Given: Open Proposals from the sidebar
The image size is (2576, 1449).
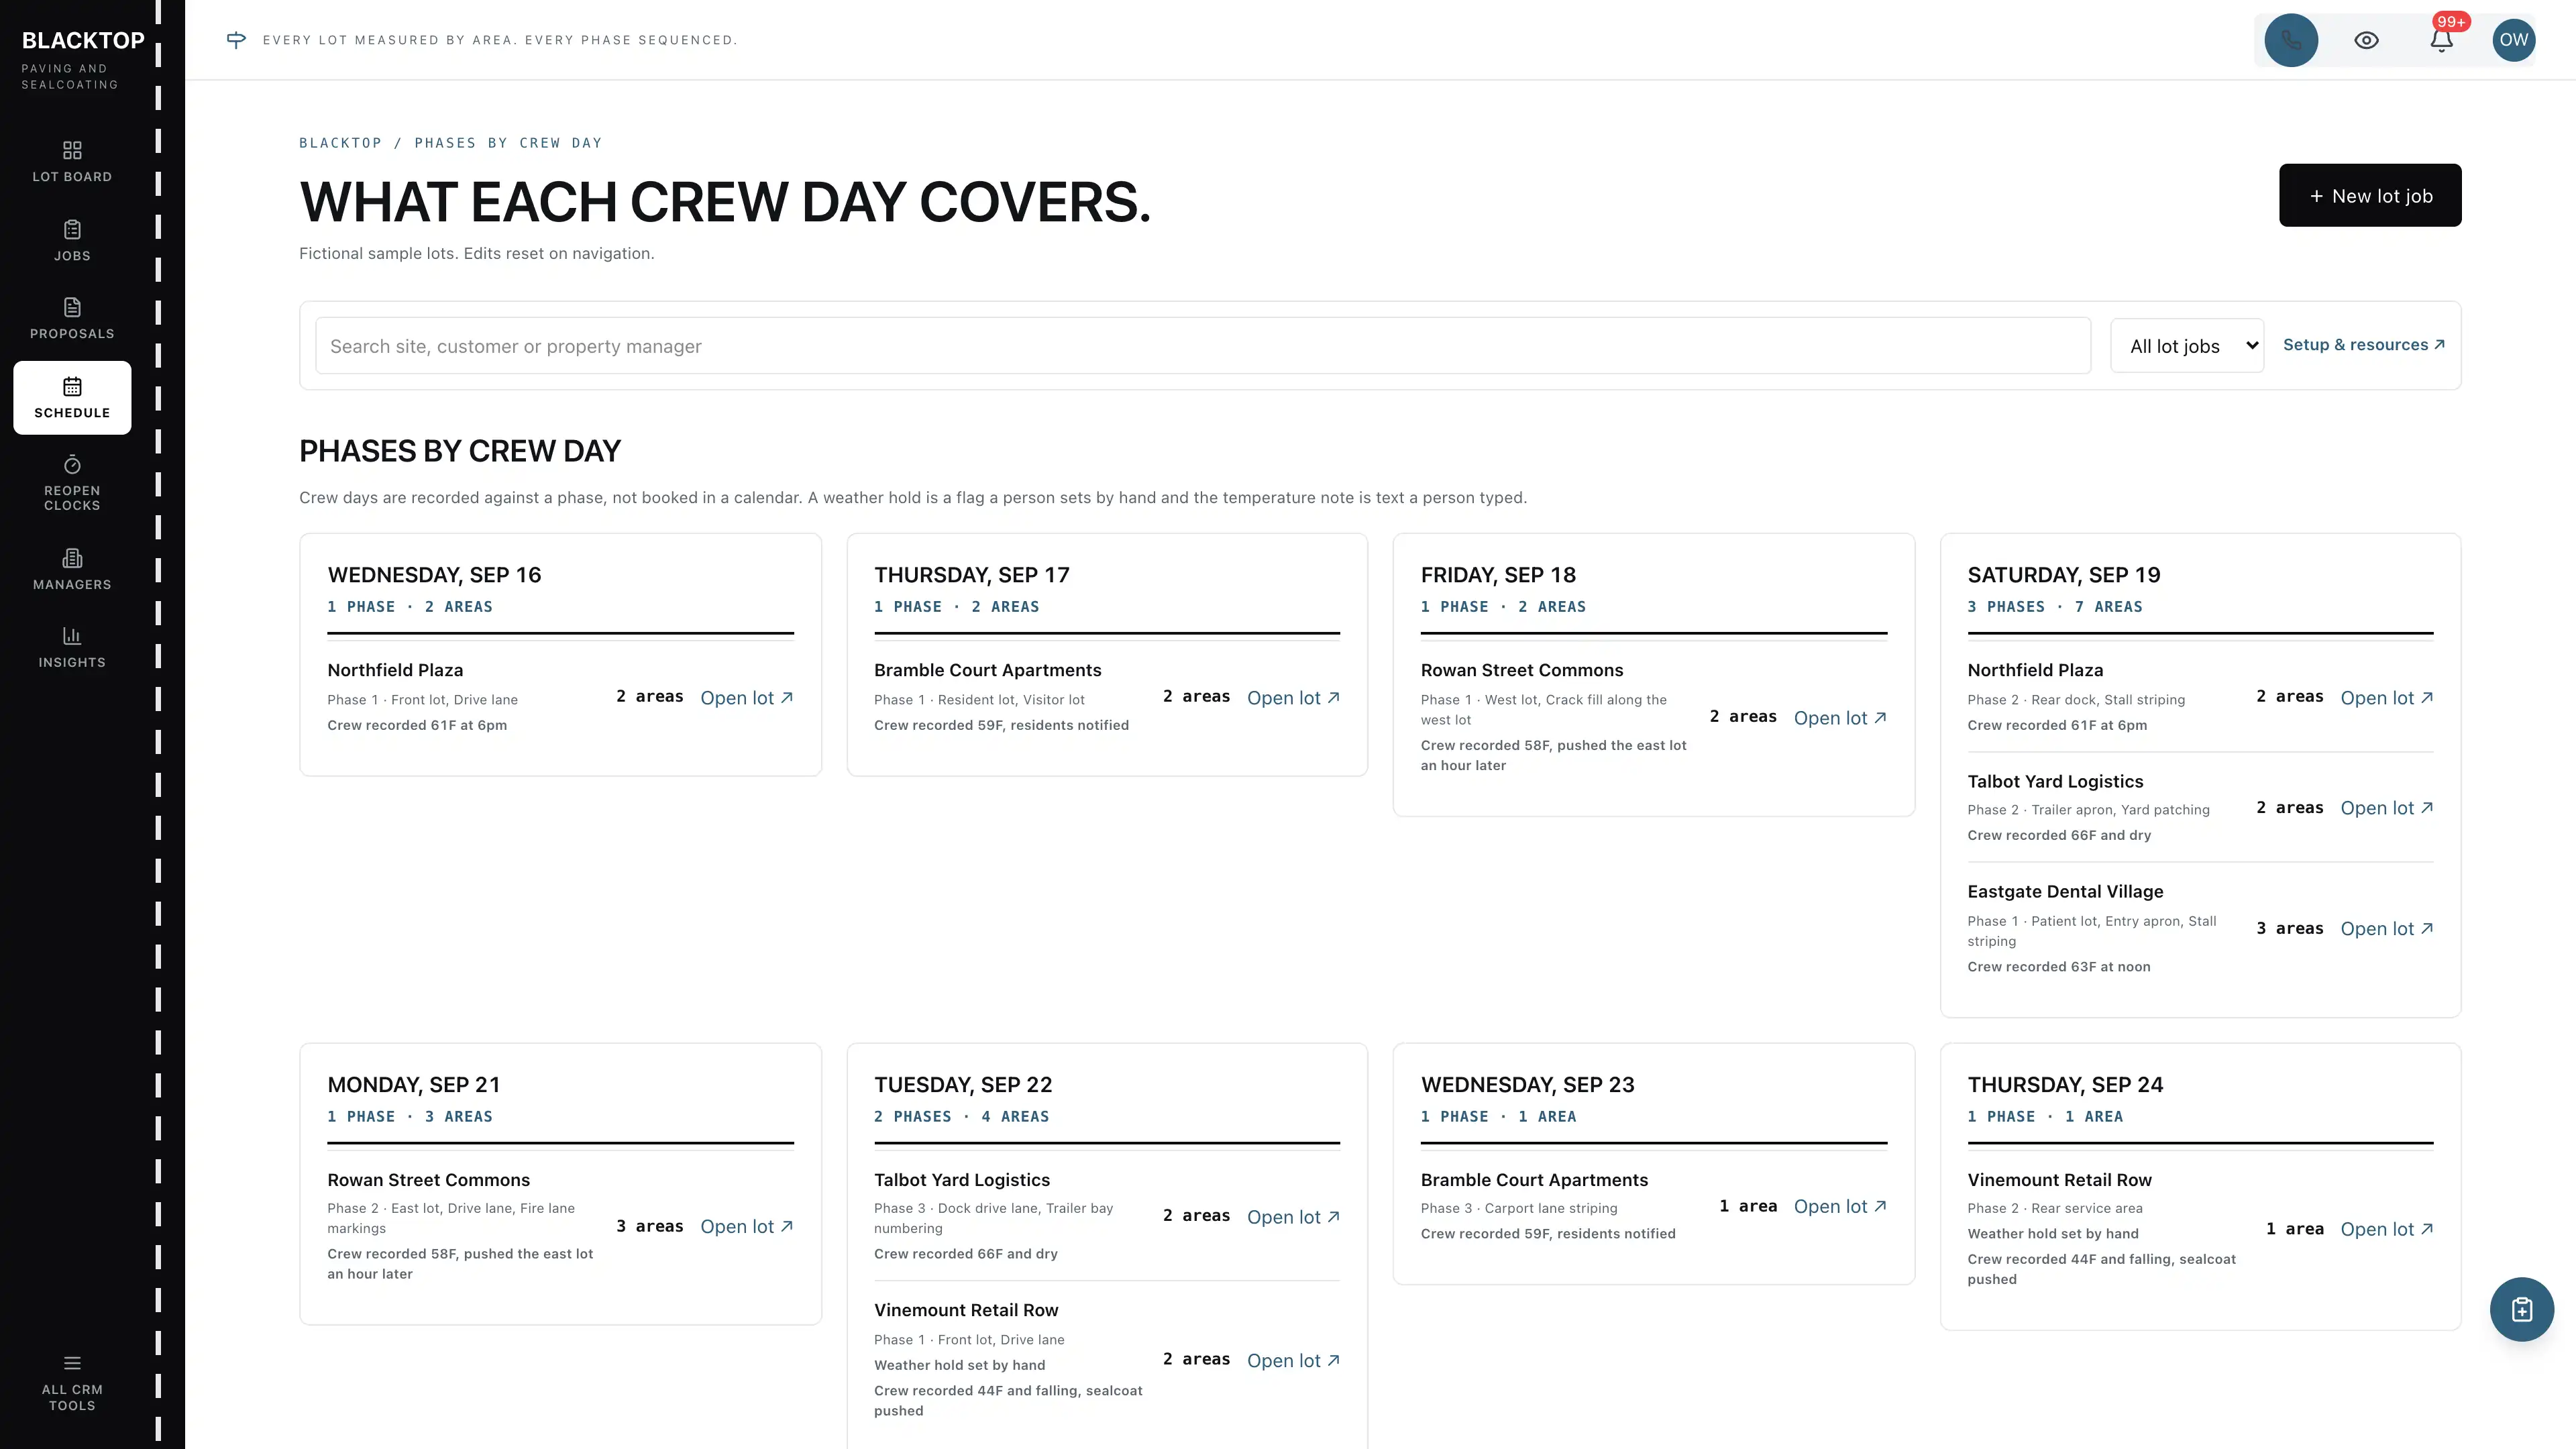Looking at the screenshot, I should click(x=72, y=319).
